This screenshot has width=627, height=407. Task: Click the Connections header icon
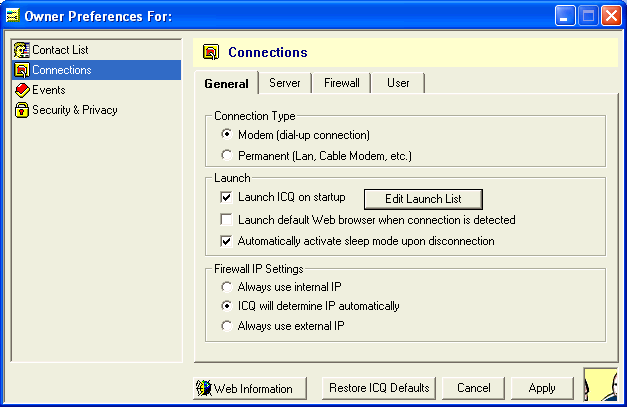coord(211,53)
